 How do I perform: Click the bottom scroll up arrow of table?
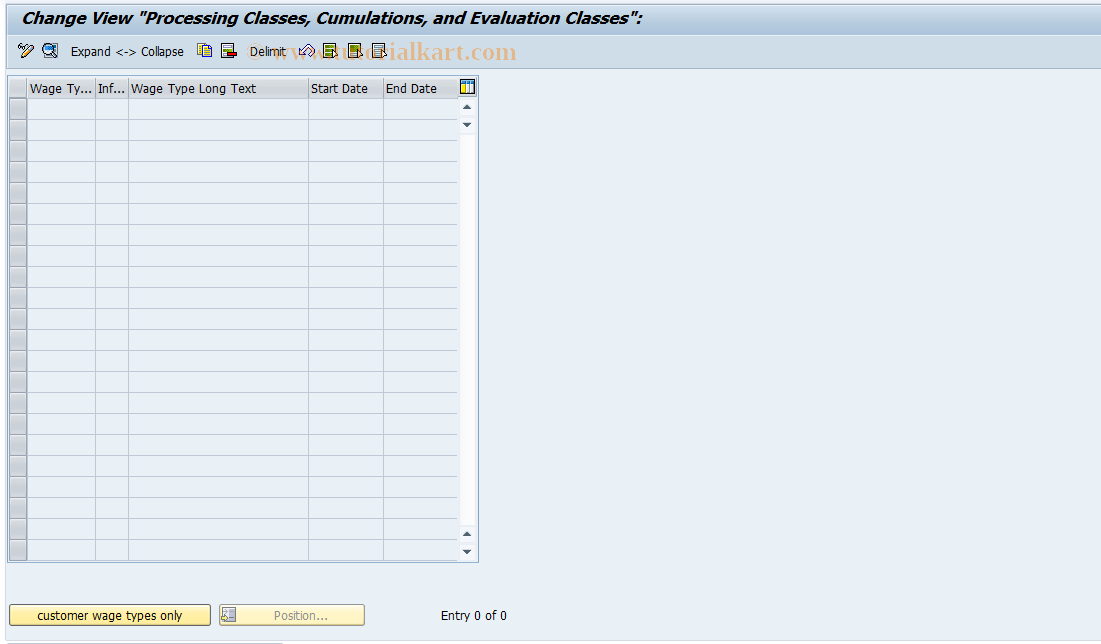coord(467,534)
